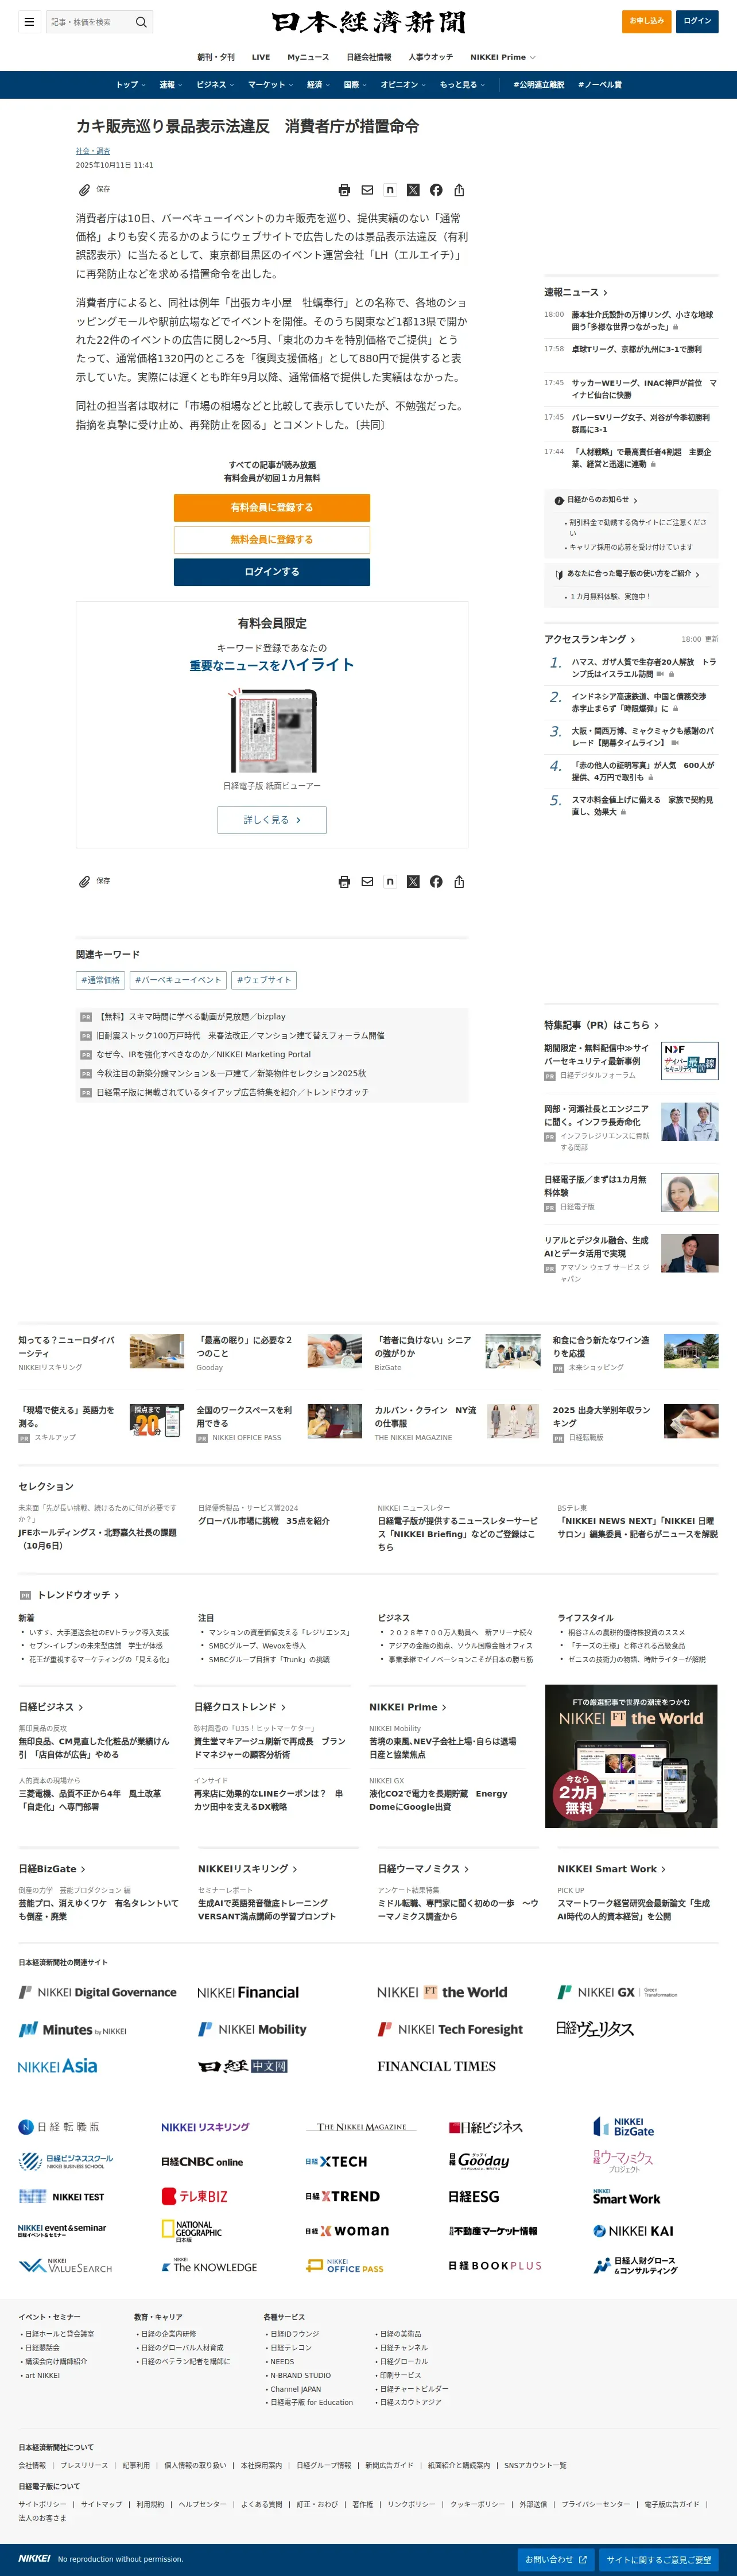737x2576 pixels.
Task: Click 有料会員に登録する button
Action: click(x=272, y=507)
